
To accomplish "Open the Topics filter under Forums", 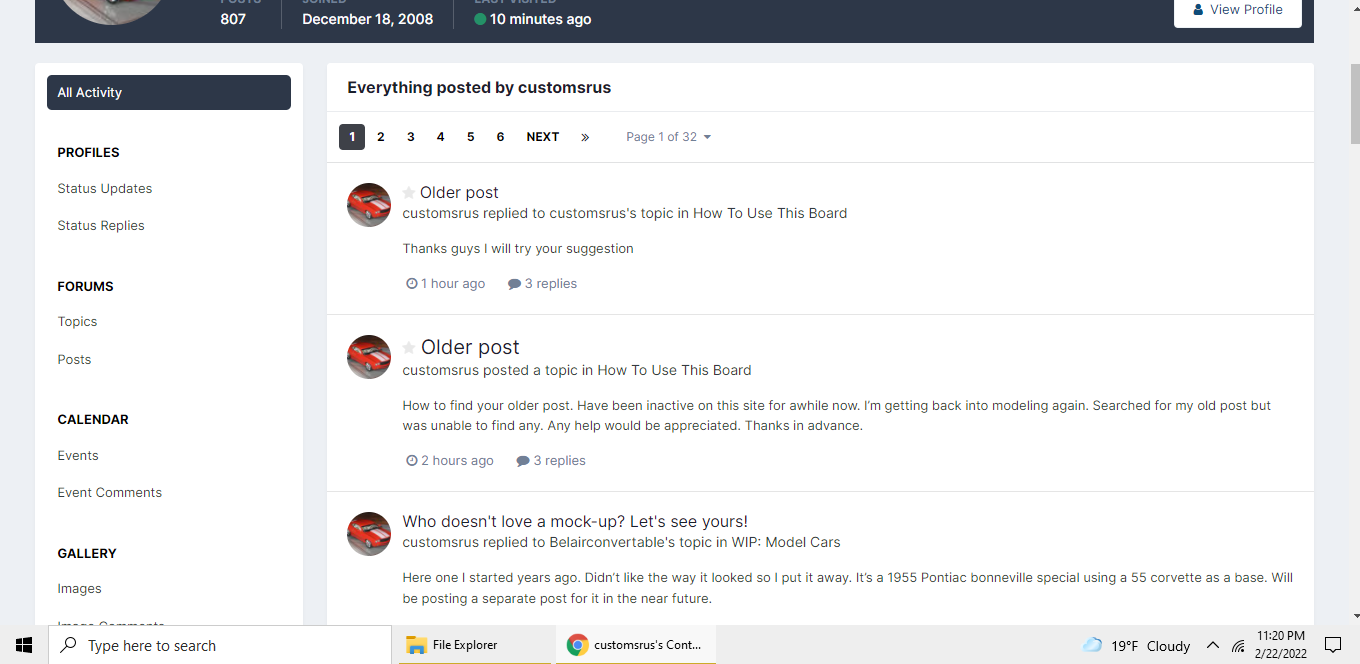I will coord(77,321).
